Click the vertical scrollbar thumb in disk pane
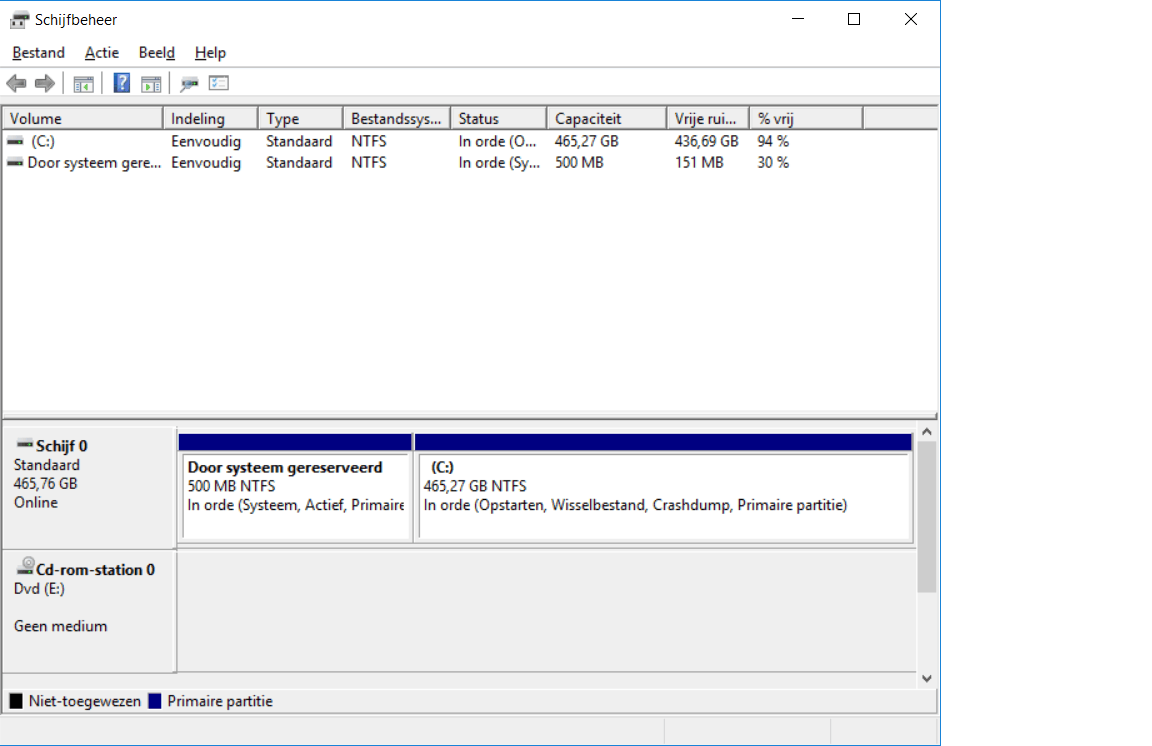 [926, 517]
